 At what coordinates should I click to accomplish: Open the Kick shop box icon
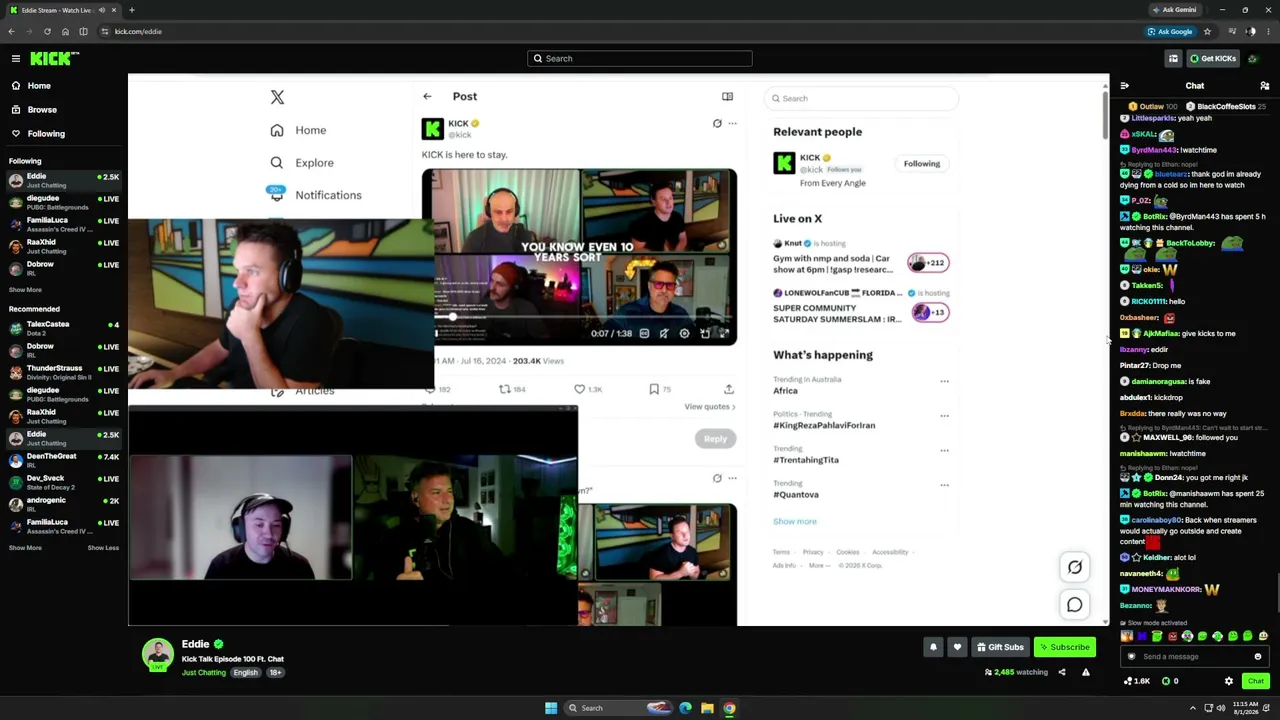coord(1173,59)
